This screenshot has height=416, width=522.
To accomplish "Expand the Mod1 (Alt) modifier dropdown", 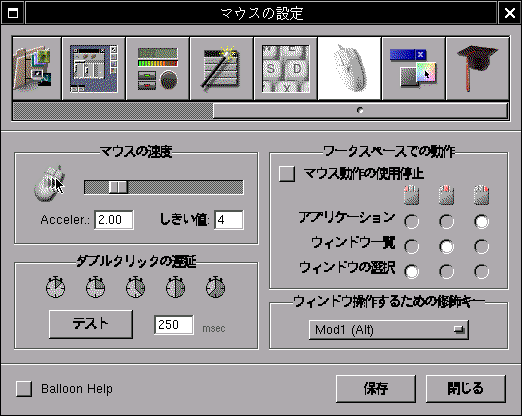I will pyautogui.click(x=389, y=330).
